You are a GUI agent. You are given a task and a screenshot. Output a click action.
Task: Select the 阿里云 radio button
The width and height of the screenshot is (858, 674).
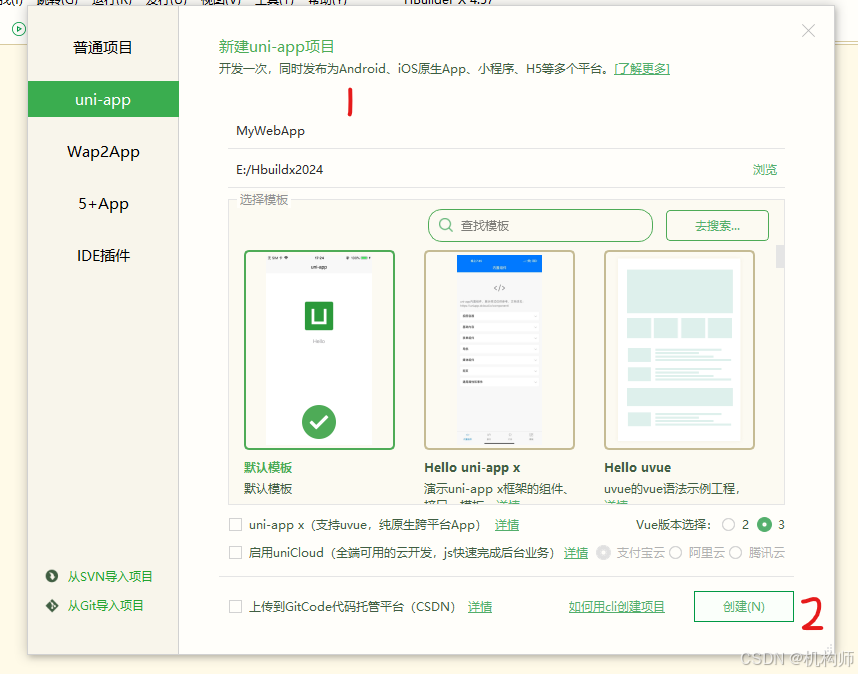[676, 553]
